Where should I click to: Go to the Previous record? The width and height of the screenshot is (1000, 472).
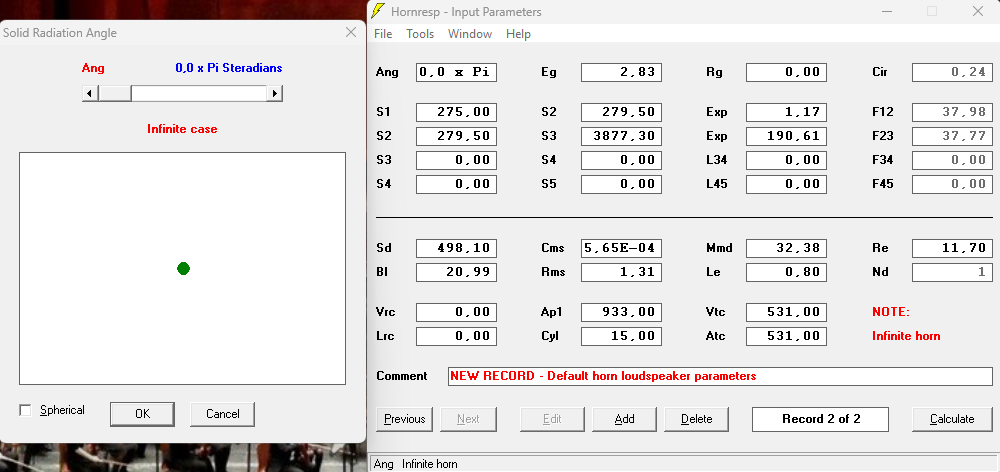tap(404, 419)
